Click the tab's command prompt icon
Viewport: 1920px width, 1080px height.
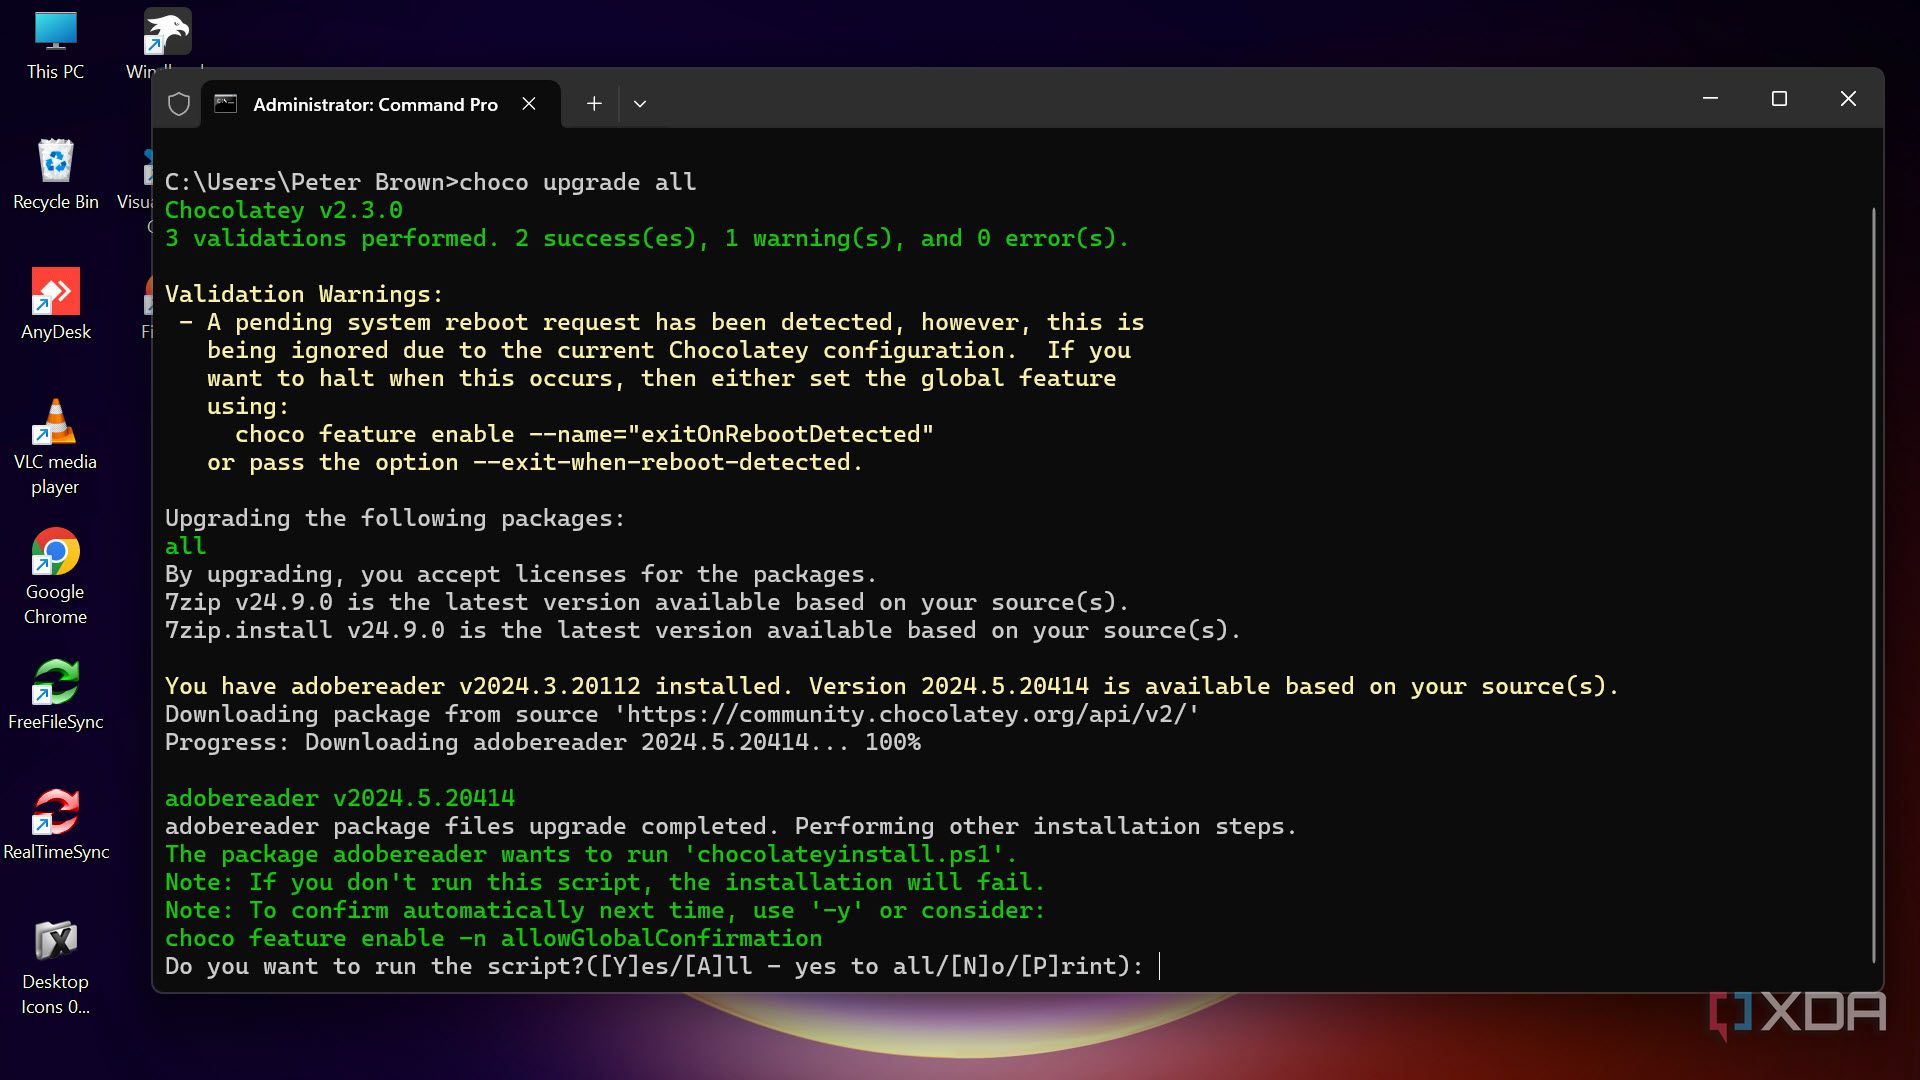(x=226, y=104)
